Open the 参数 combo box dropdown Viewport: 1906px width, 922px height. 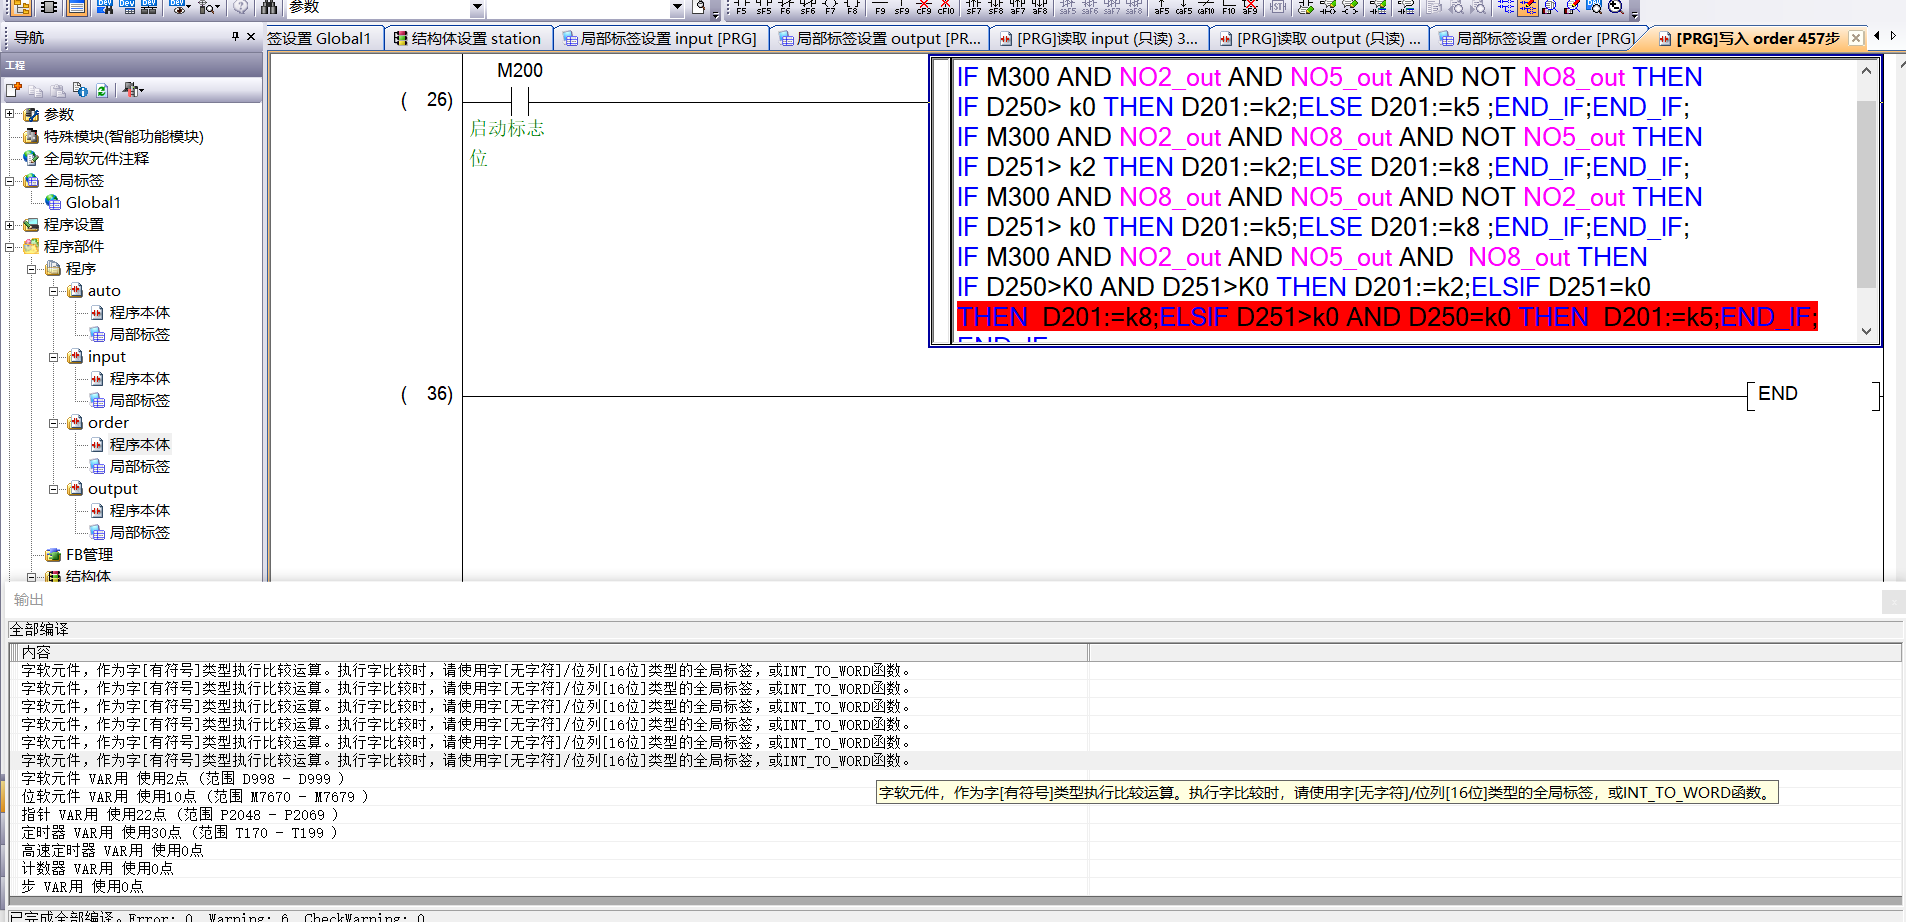tap(476, 8)
